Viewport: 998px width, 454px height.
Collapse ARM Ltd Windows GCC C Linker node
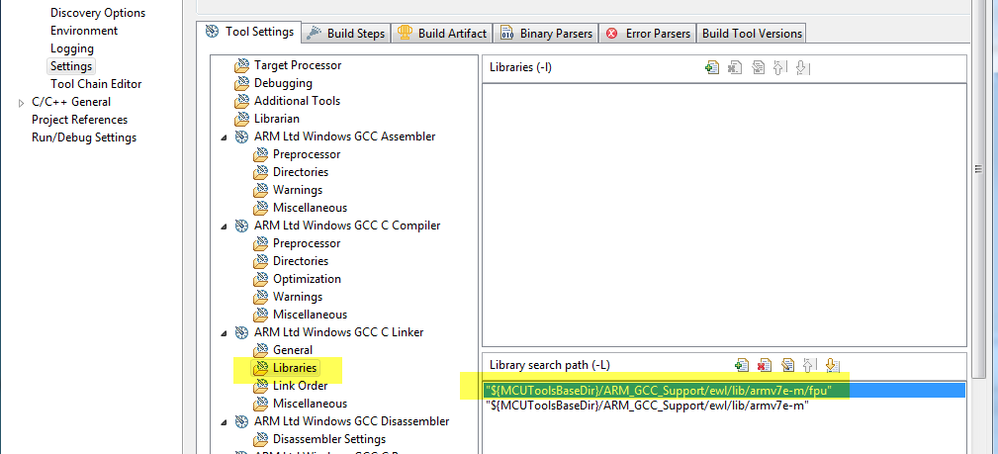click(x=223, y=332)
